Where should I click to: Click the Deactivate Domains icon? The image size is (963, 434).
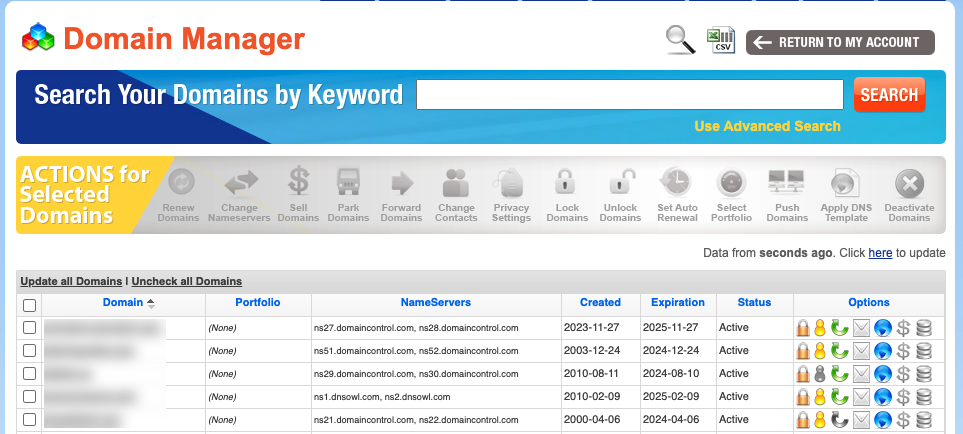tap(909, 184)
